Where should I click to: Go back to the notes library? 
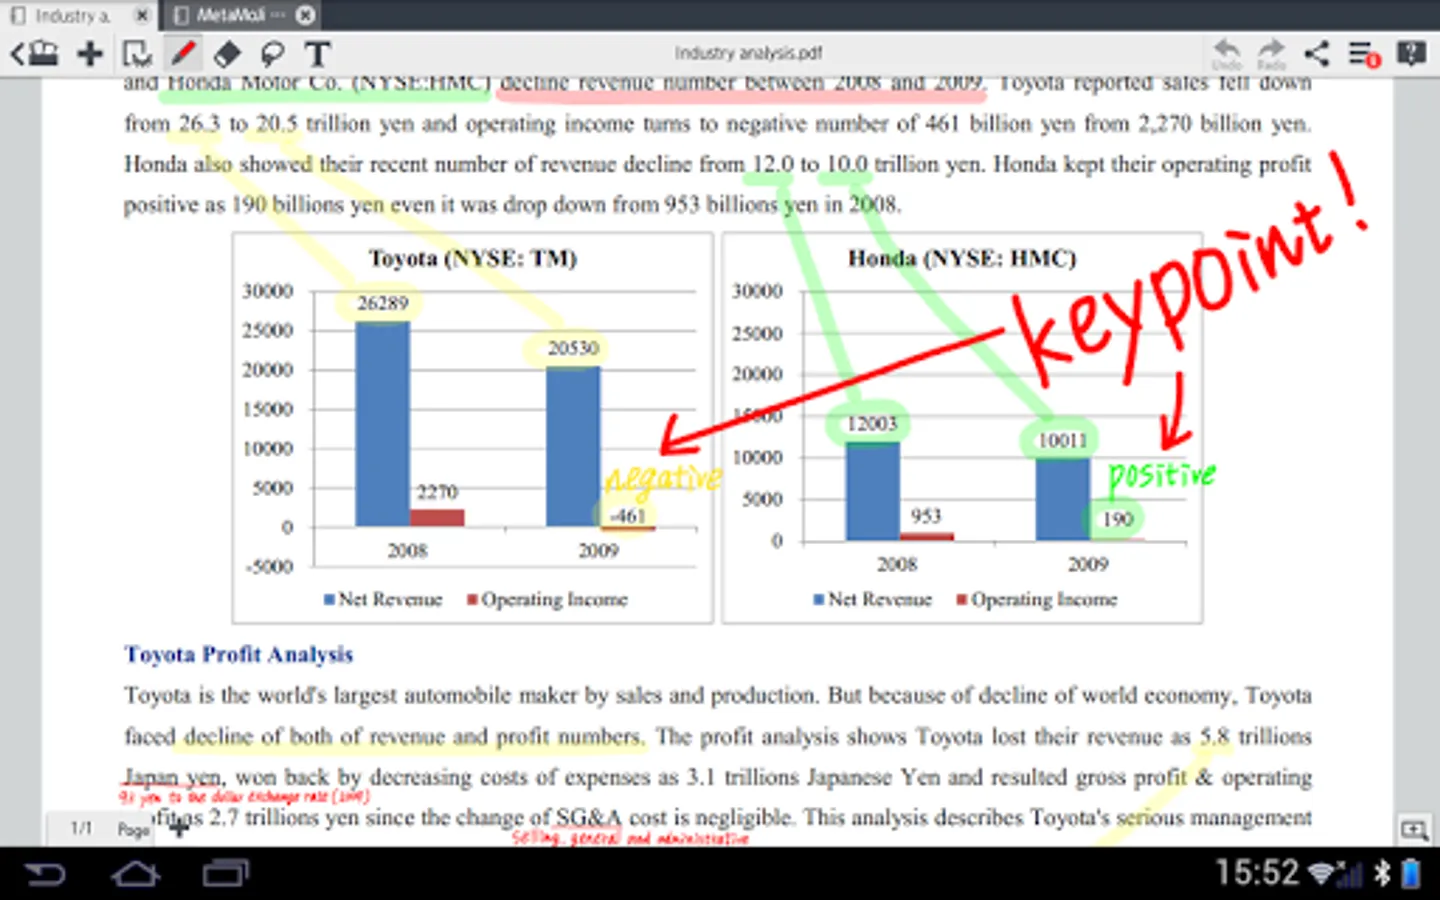(35, 53)
